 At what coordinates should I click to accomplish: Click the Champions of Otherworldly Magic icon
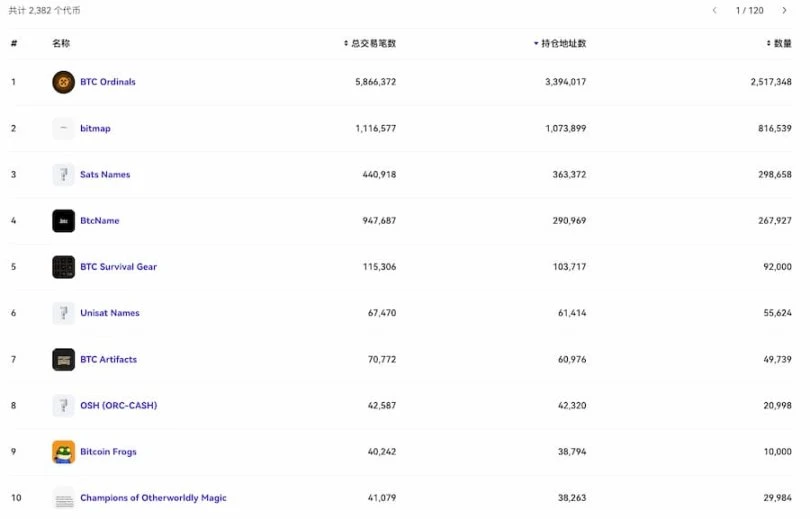pyautogui.click(x=63, y=498)
